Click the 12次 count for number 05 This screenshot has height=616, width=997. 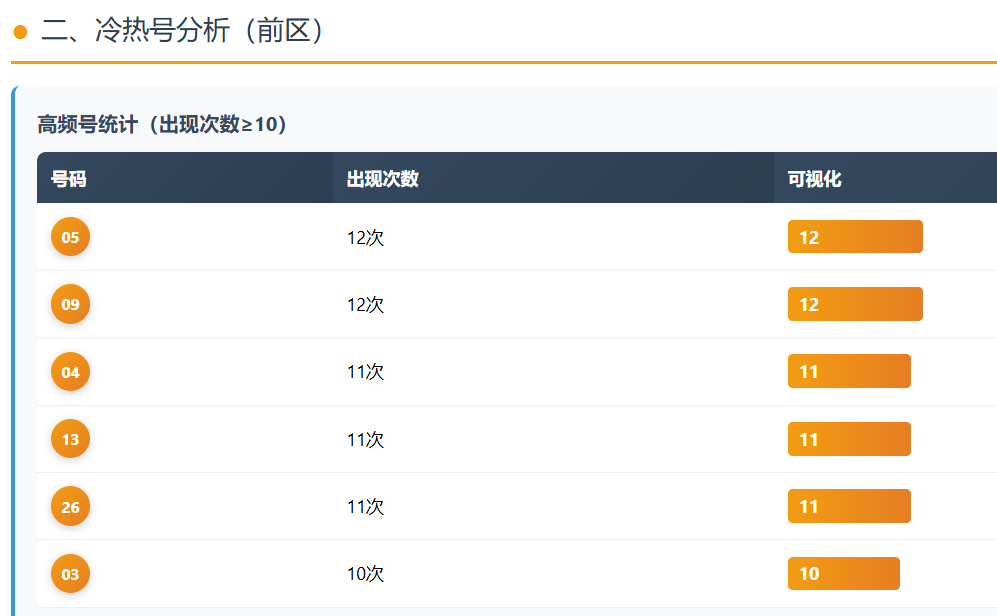pos(365,237)
